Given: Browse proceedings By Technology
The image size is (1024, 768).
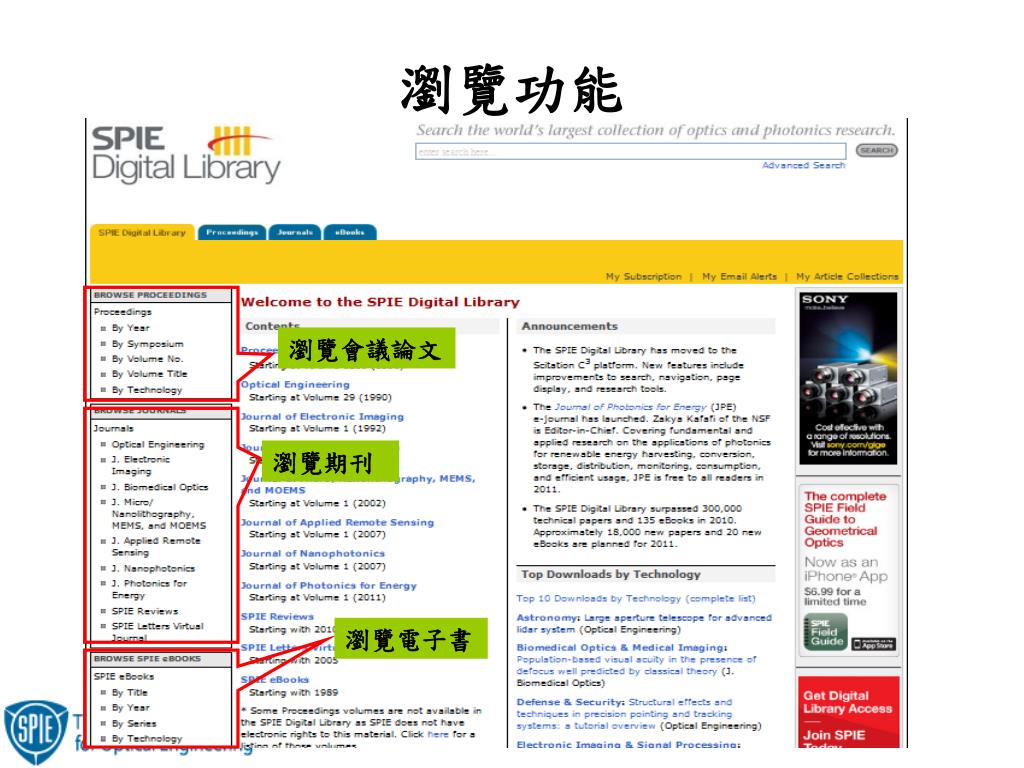Looking at the screenshot, I should click(147, 390).
